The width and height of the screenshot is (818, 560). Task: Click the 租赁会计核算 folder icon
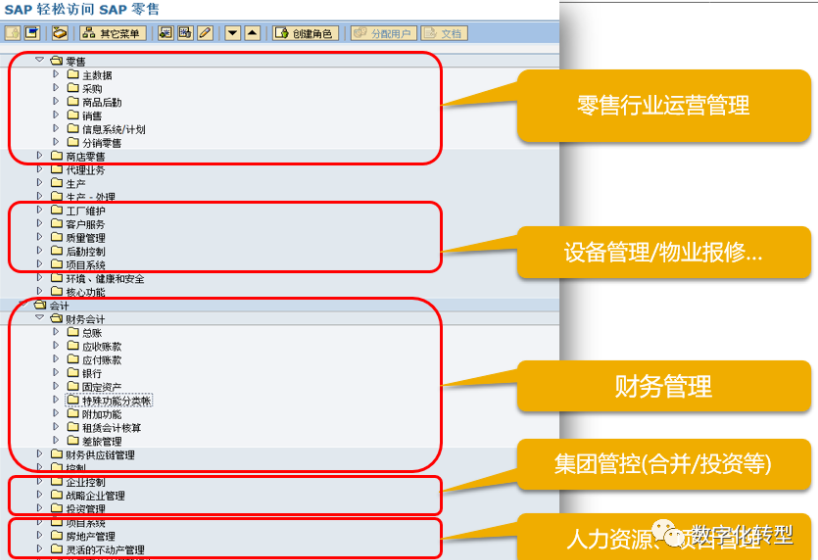point(73,427)
